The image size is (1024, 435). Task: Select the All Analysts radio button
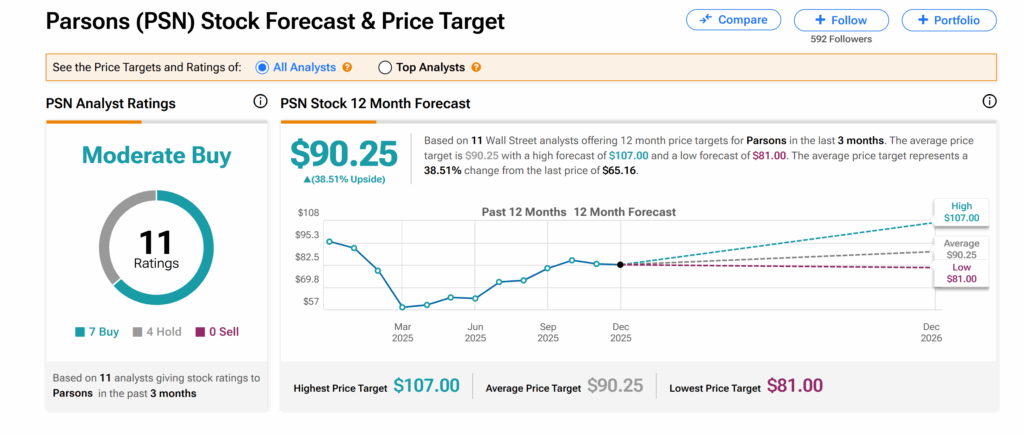pyautogui.click(x=263, y=68)
